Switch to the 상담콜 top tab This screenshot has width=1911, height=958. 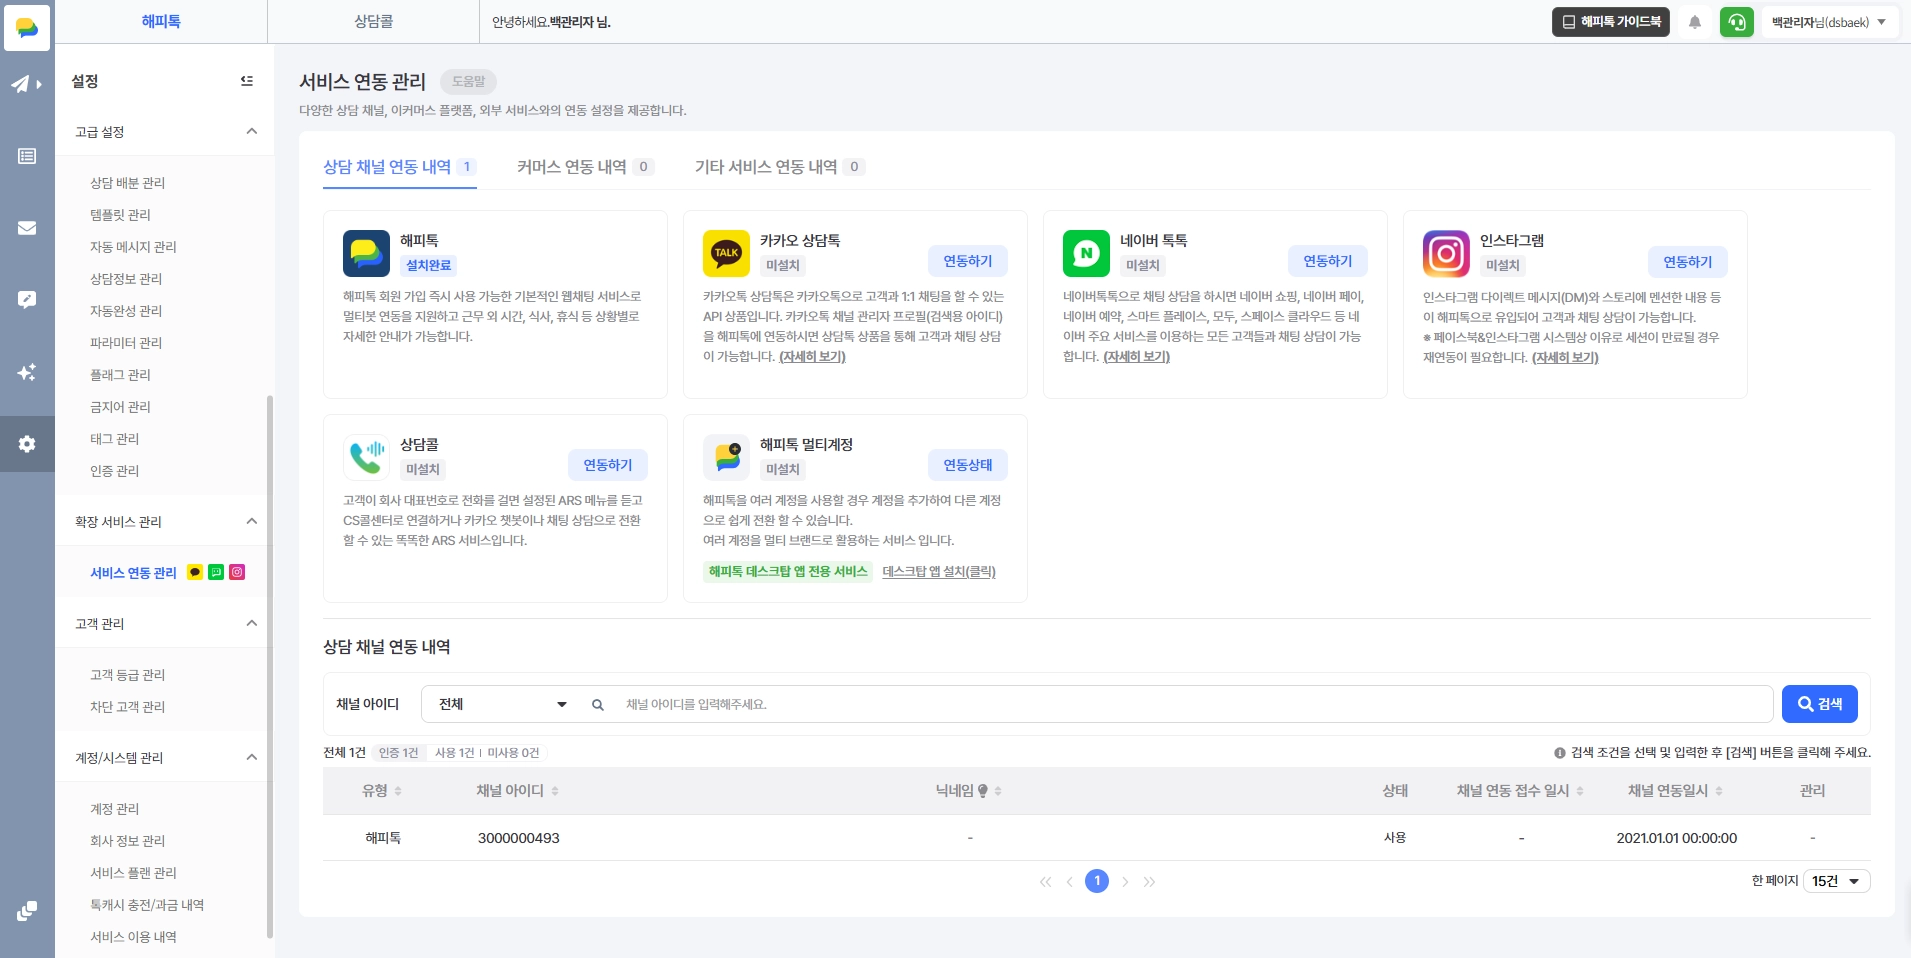click(x=373, y=22)
